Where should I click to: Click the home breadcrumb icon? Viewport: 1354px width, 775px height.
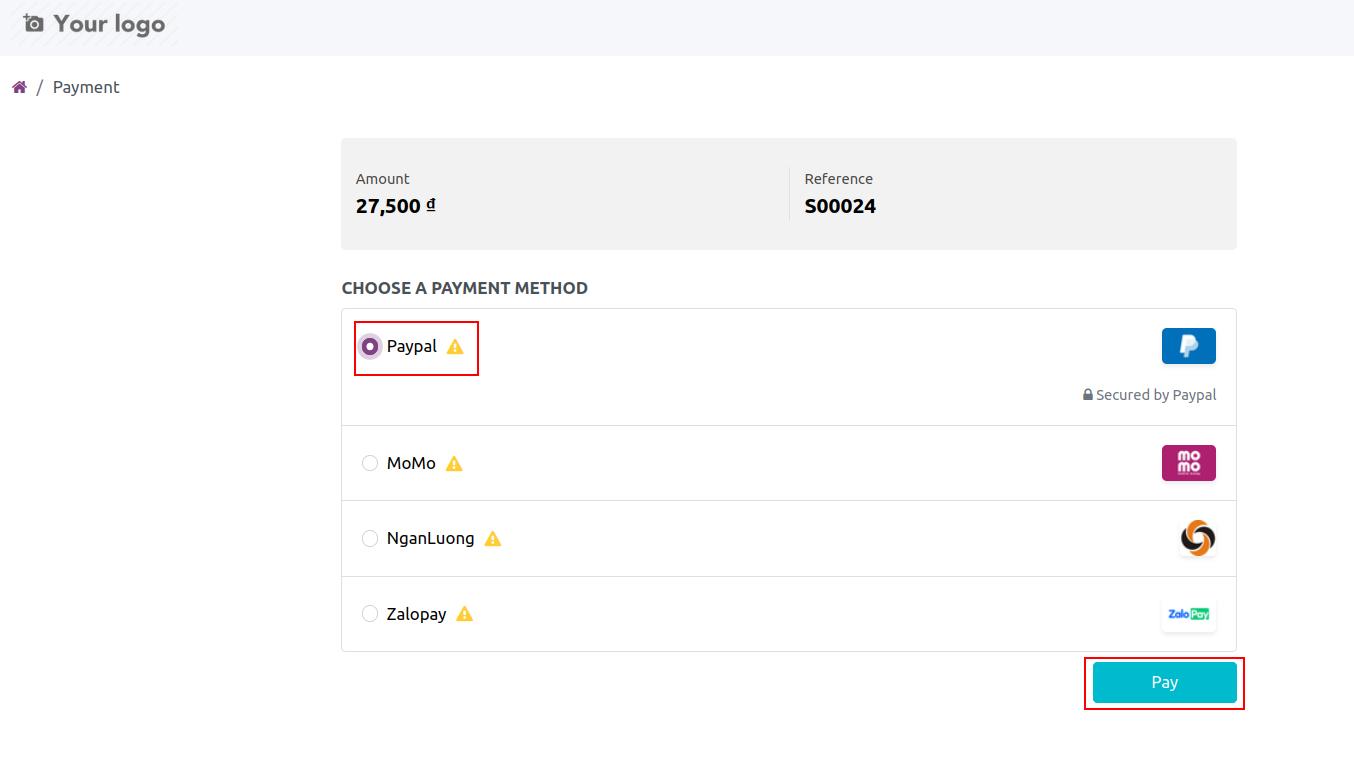tap(19, 87)
